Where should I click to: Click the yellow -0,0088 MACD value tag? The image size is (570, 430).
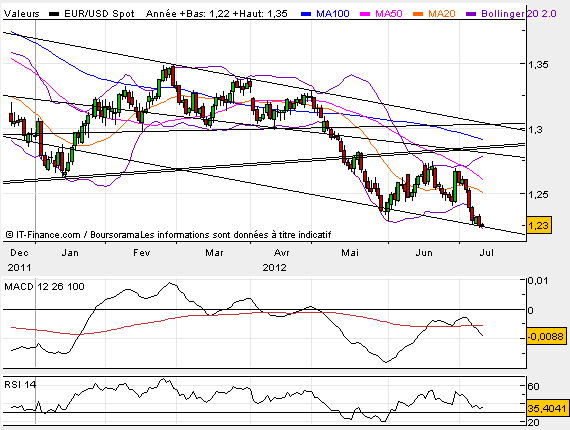coord(546,337)
